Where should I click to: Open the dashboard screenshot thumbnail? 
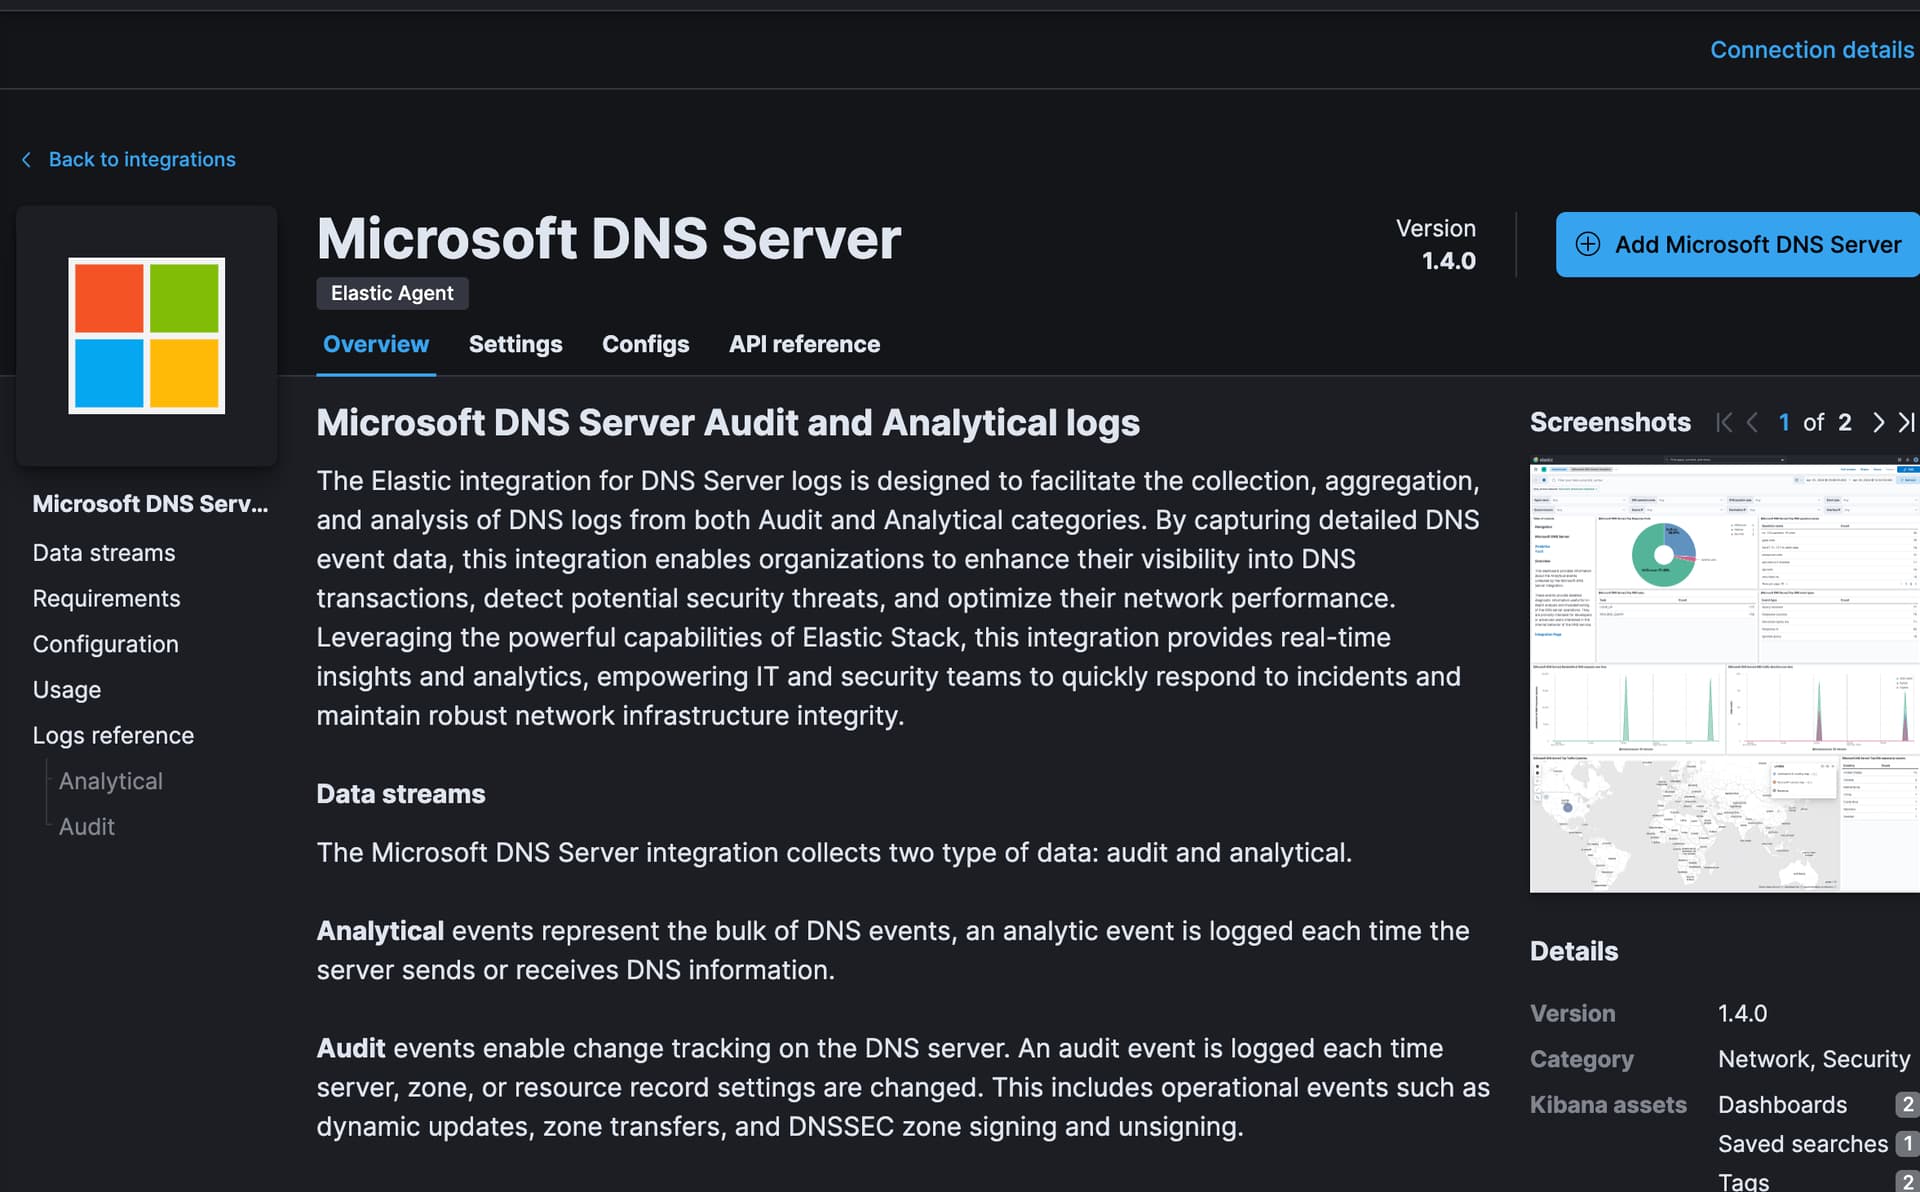click(1724, 675)
